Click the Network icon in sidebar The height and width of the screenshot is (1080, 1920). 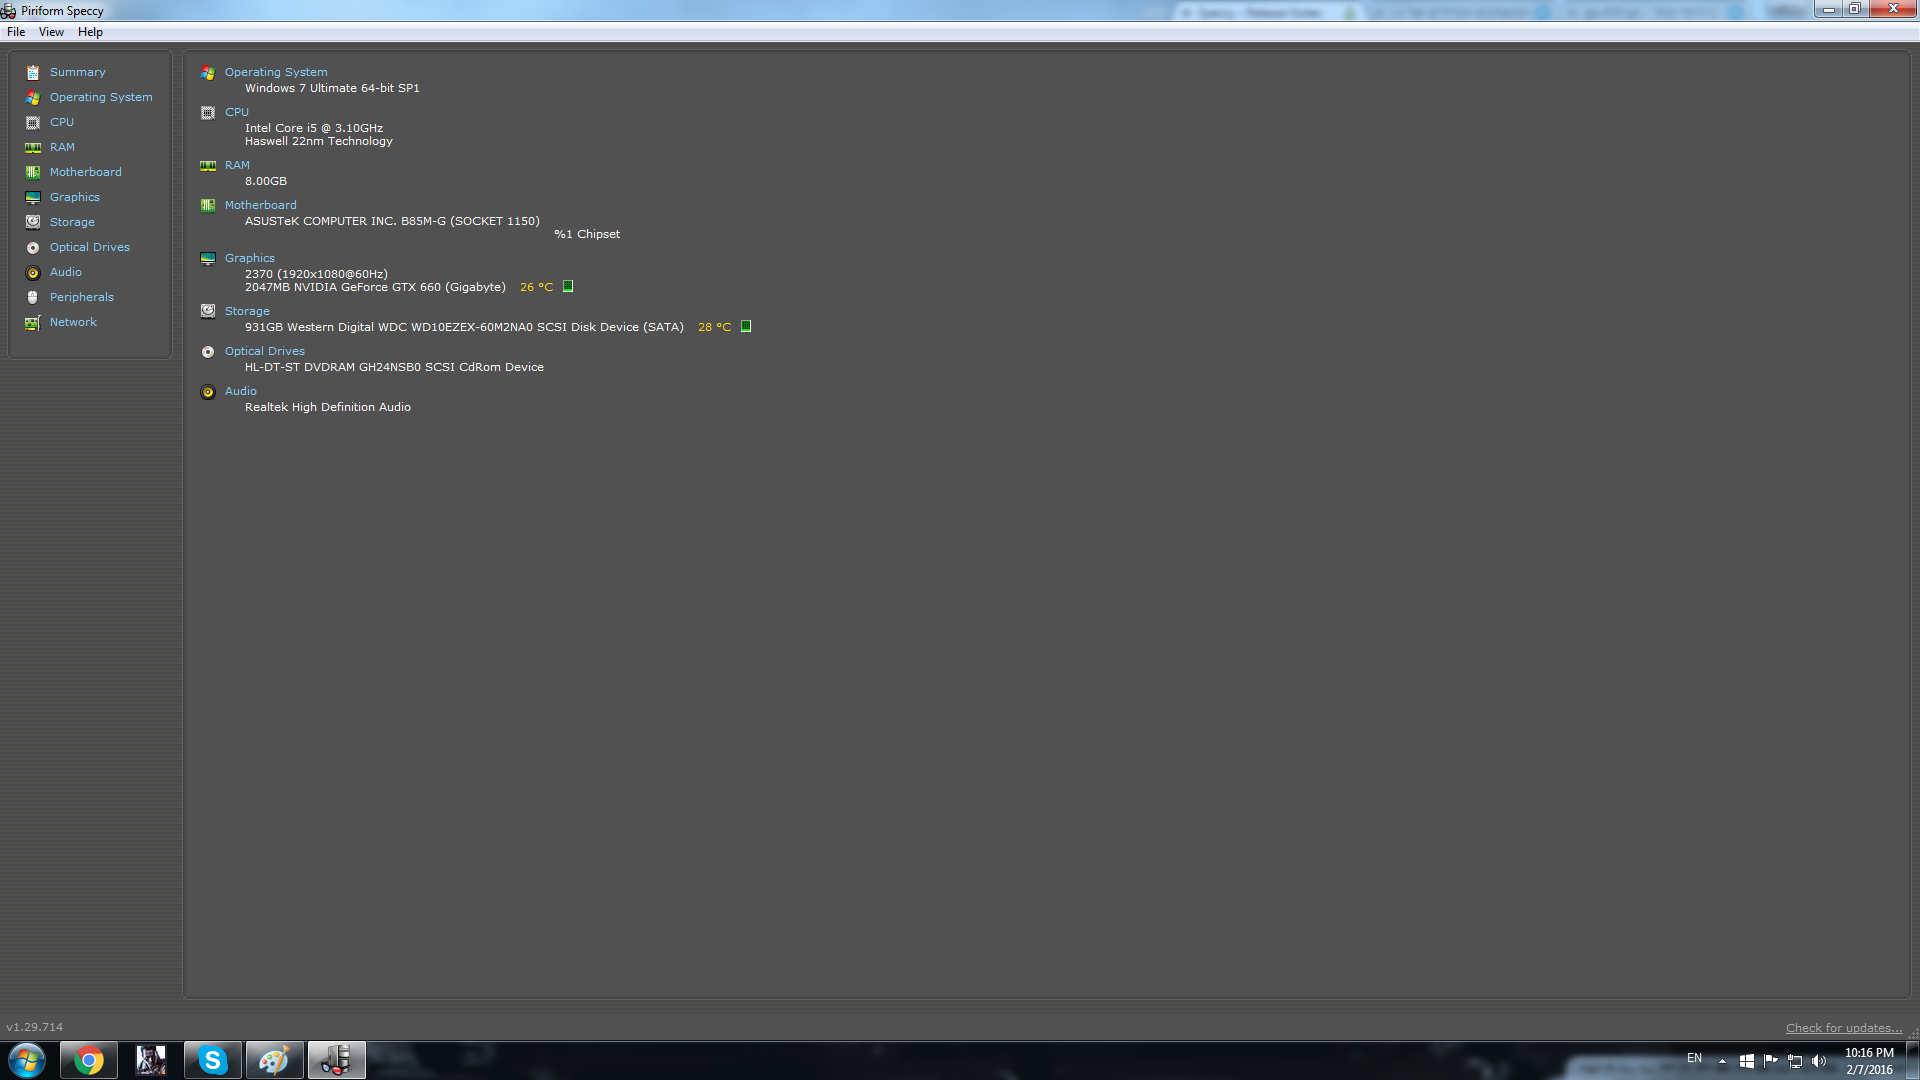click(33, 323)
